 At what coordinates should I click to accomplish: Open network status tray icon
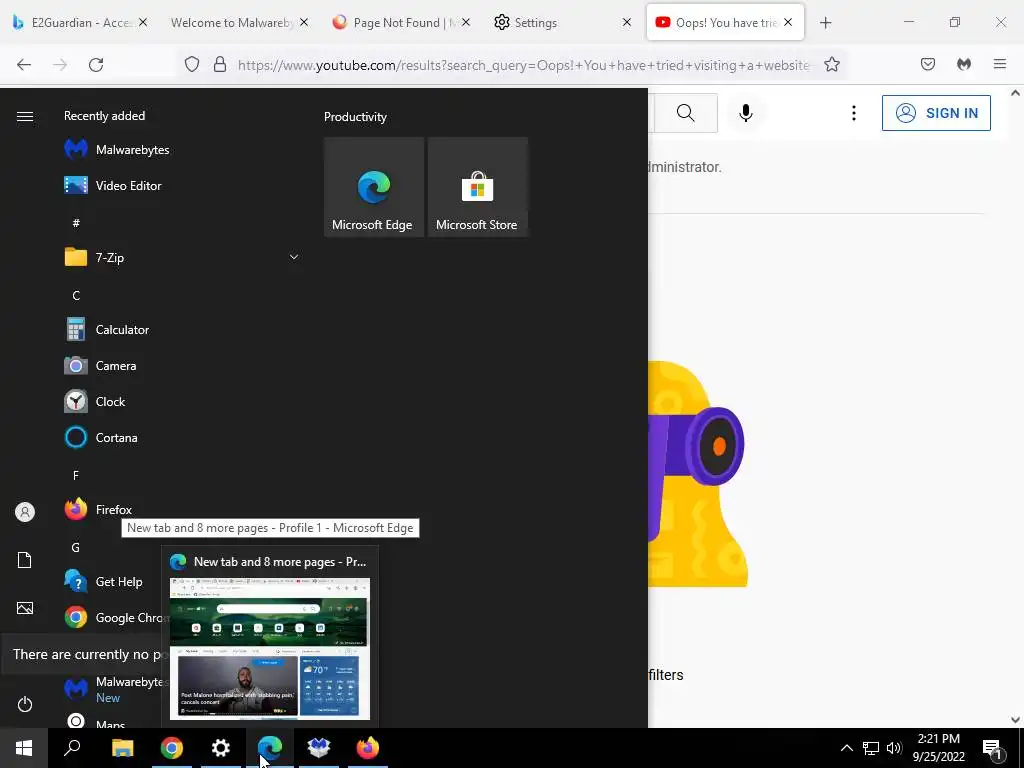click(x=871, y=748)
